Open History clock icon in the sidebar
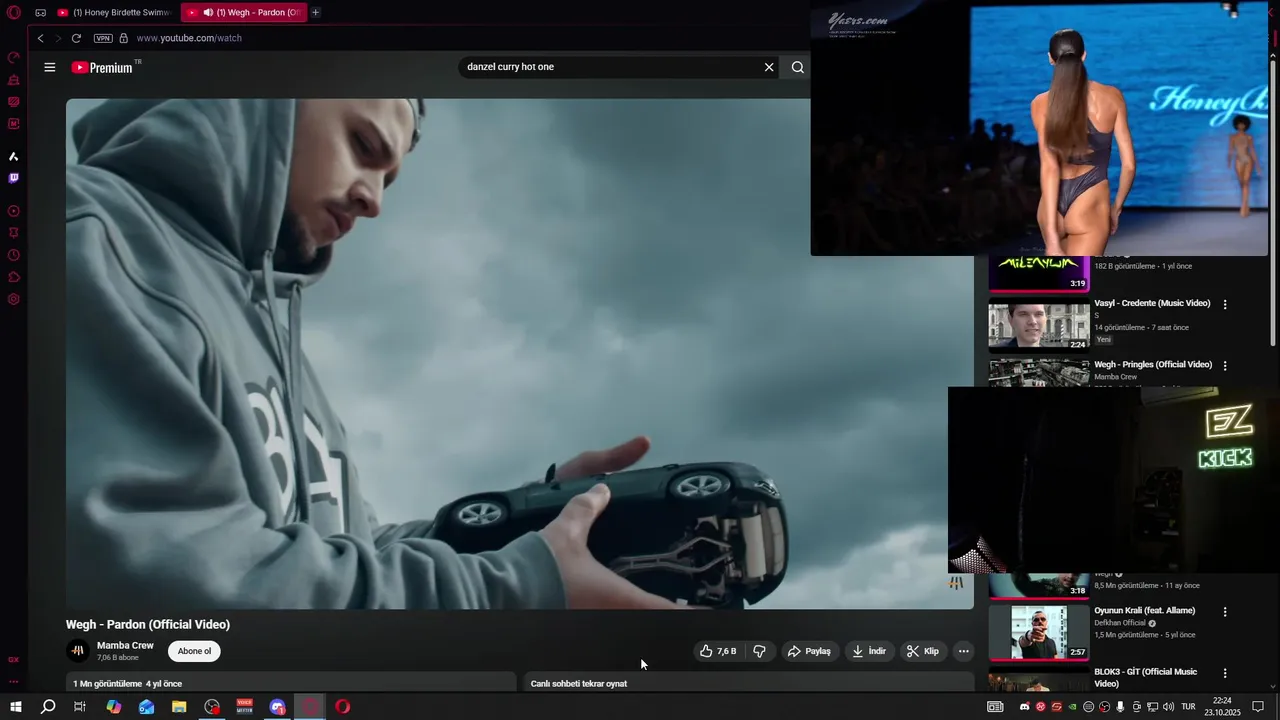The image size is (1280, 720). click(x=14, y=255)
